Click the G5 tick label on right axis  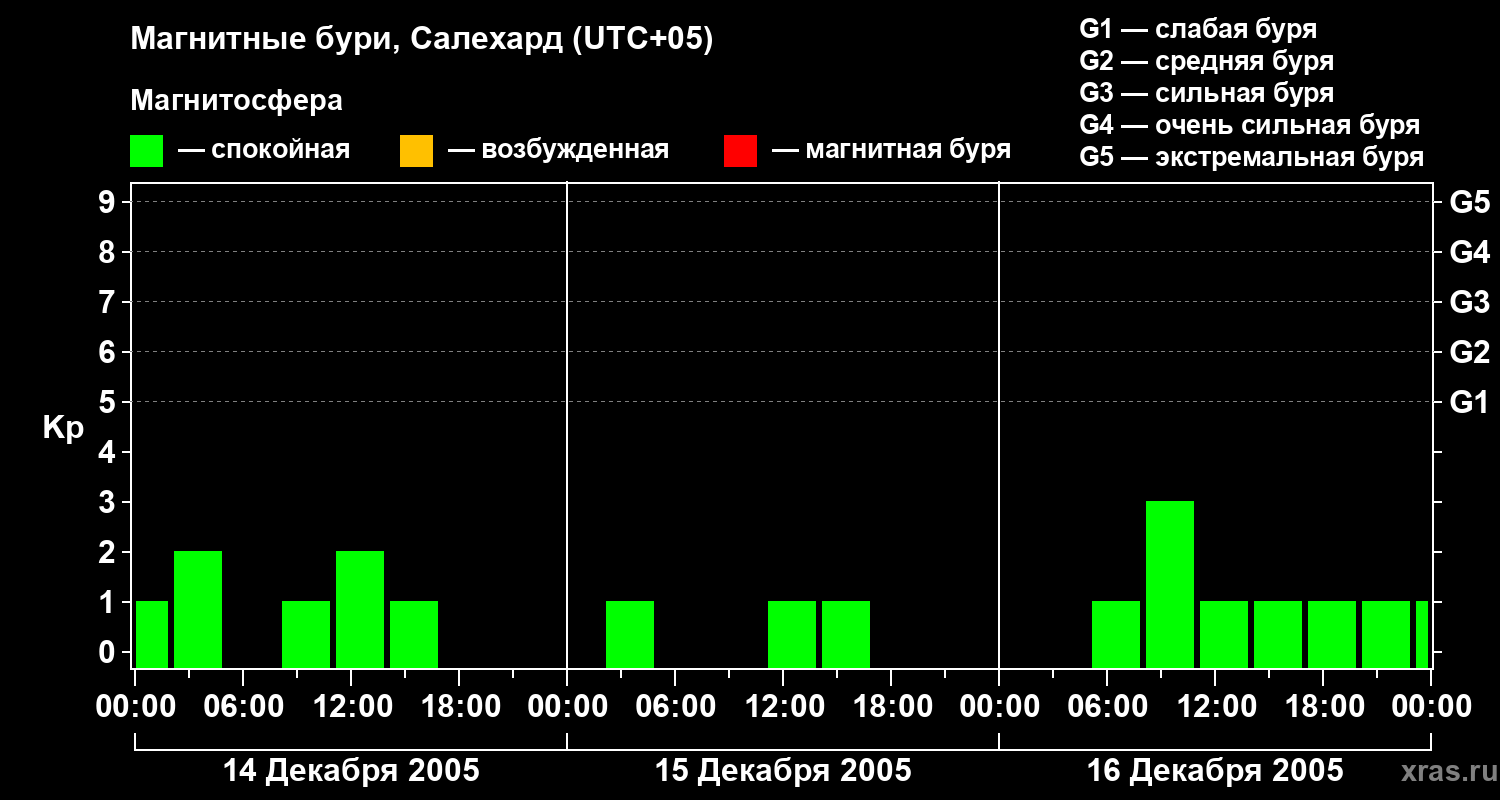pos(1469,202)
